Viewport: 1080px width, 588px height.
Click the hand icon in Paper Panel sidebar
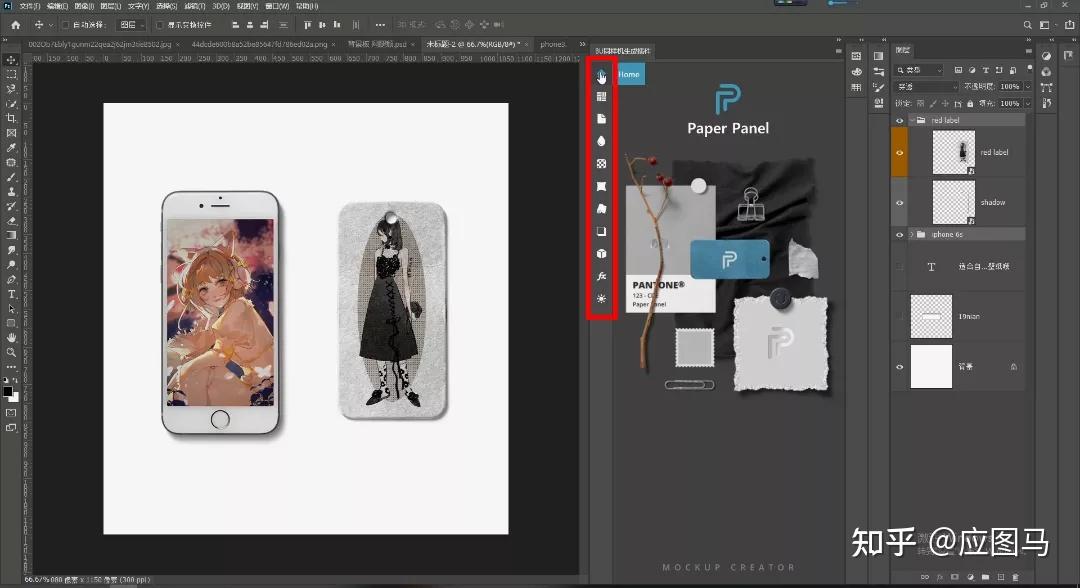tap(601, 76)
